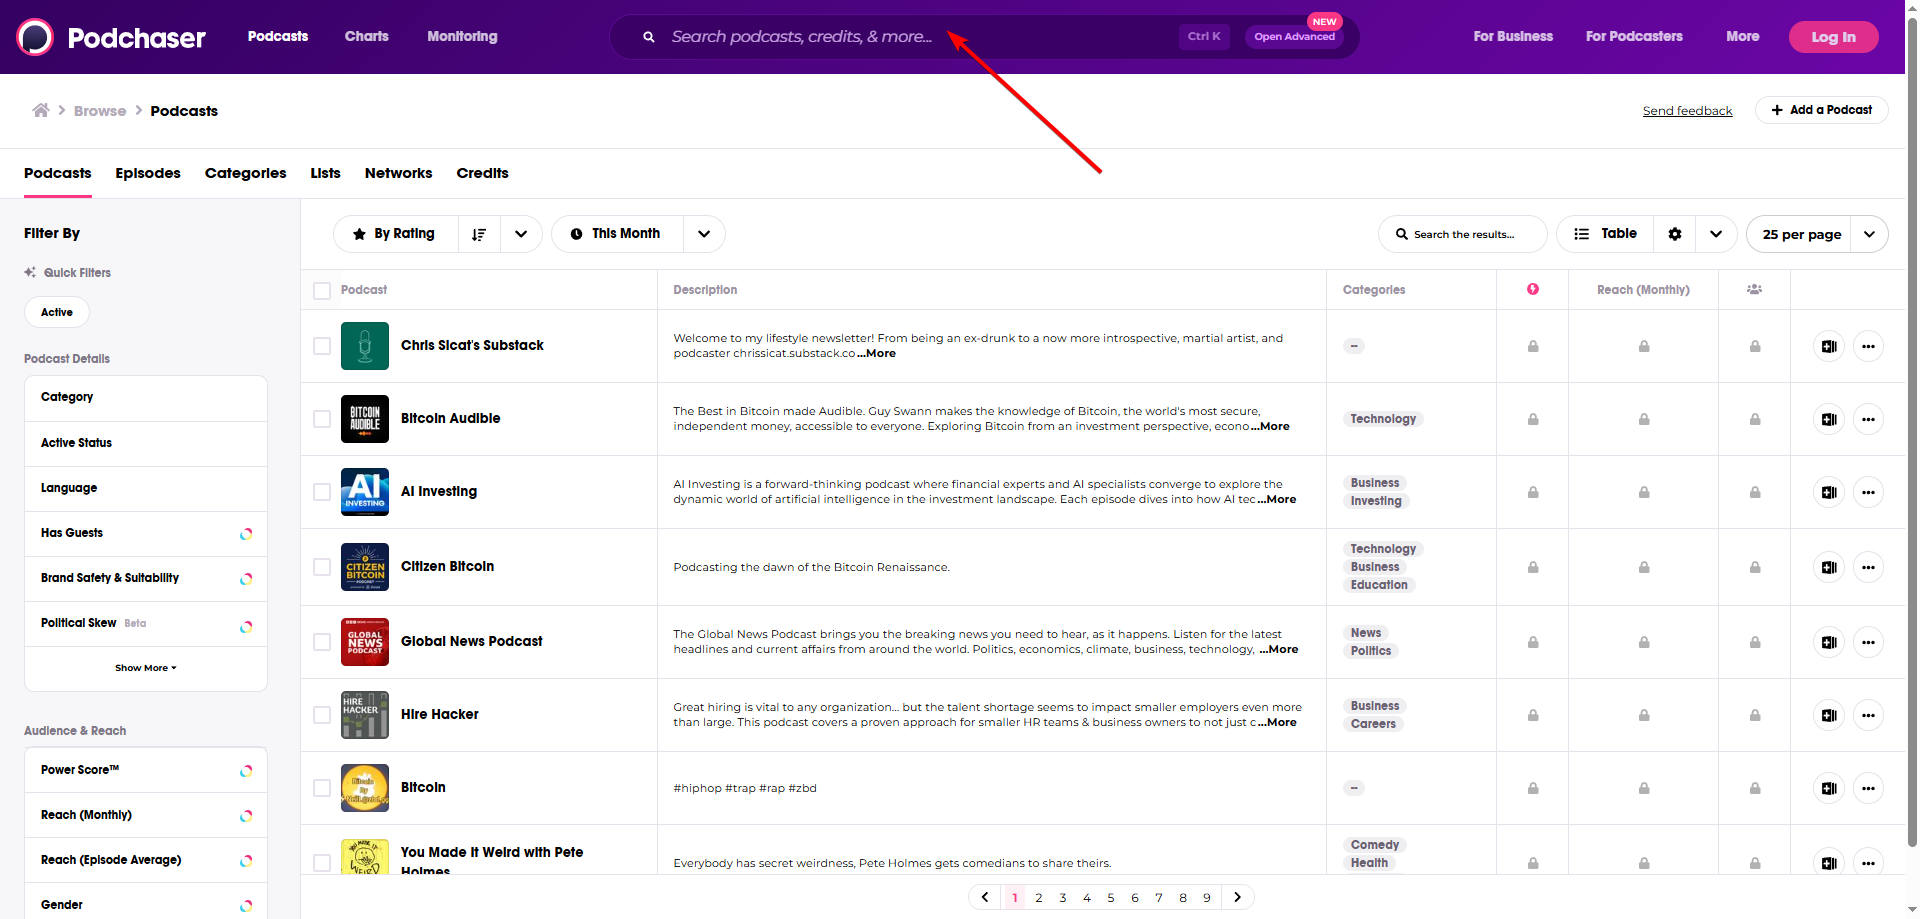Viewport: 1920px width, 919px height.
Task: Toggle the select-all podcasts checkbox
Action: coord(322,291)
